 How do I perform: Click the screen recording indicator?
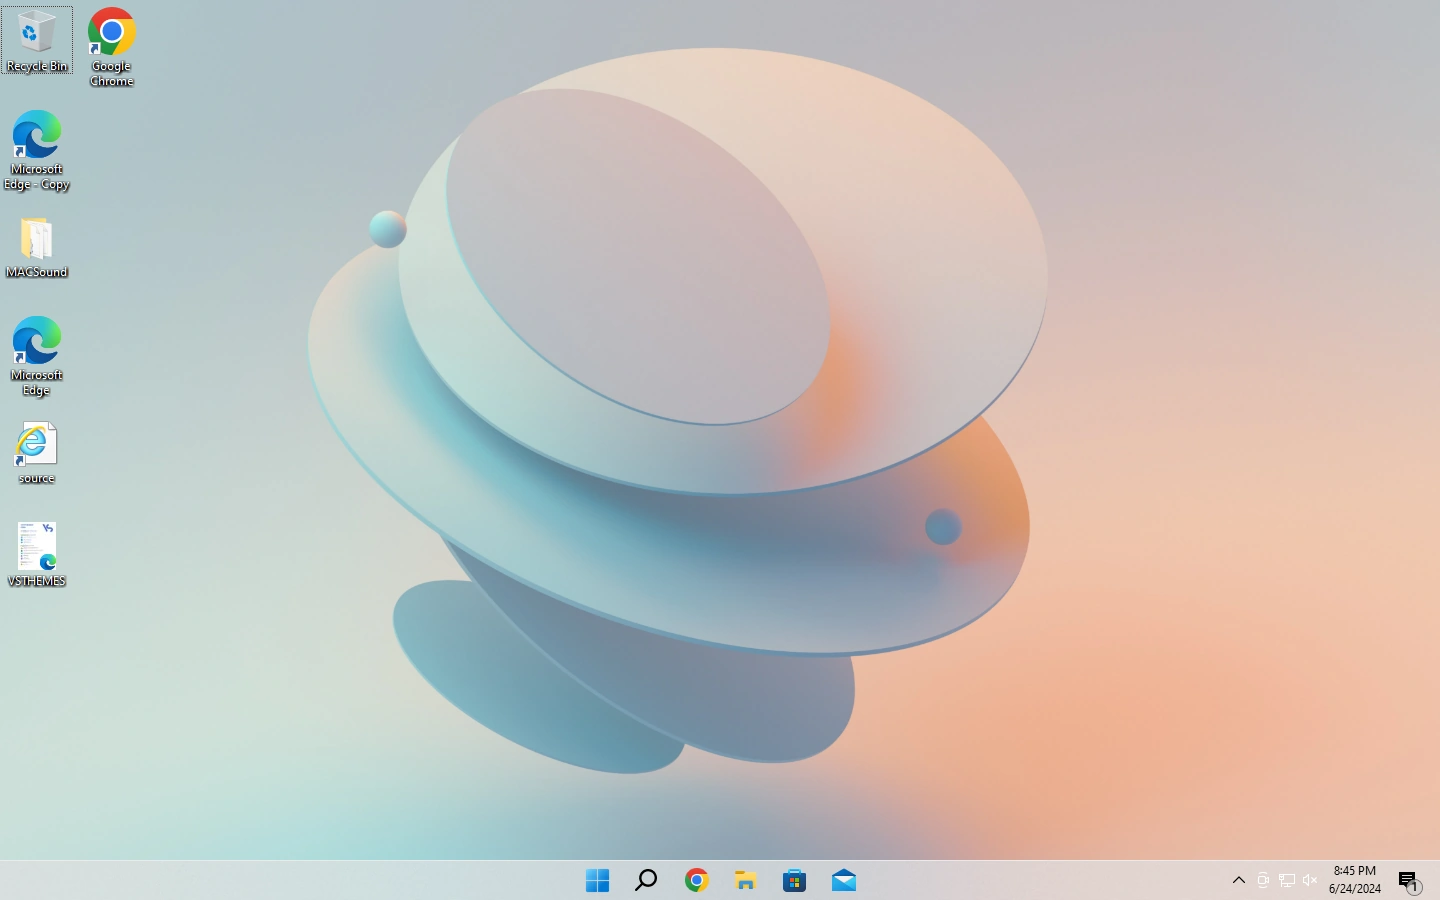[1262, 881]
